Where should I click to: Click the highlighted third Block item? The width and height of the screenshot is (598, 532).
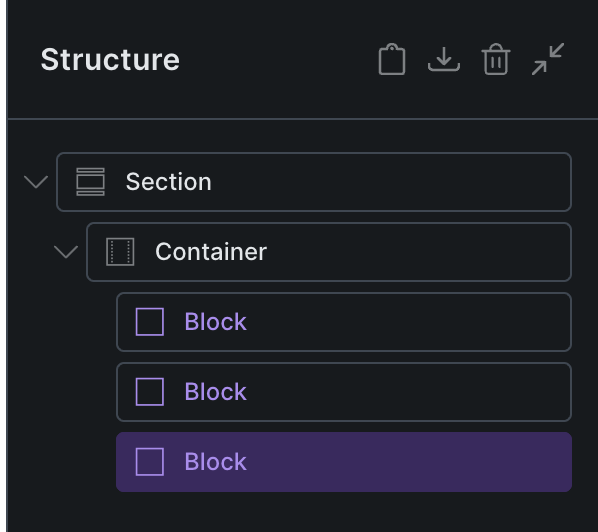pos(344,462)
